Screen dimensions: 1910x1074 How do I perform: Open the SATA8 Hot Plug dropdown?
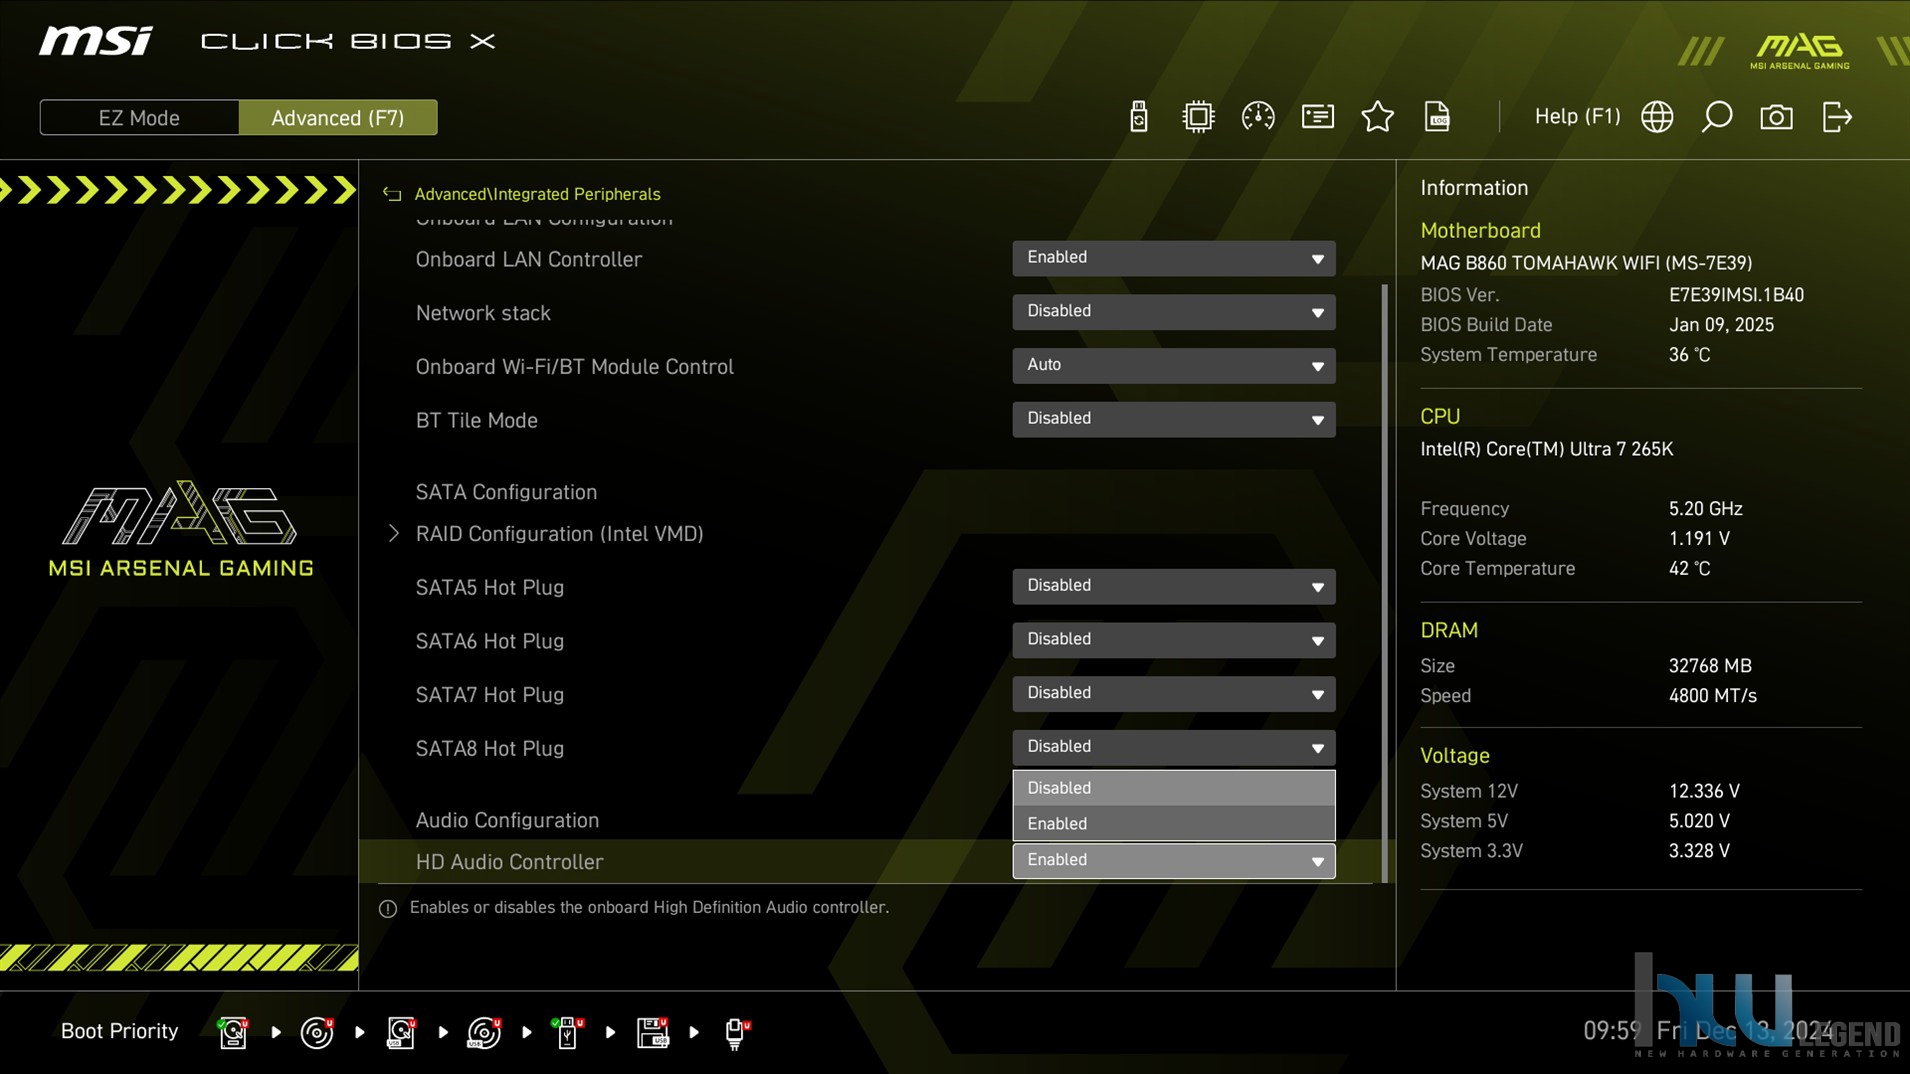click(x=1173, y=748)
